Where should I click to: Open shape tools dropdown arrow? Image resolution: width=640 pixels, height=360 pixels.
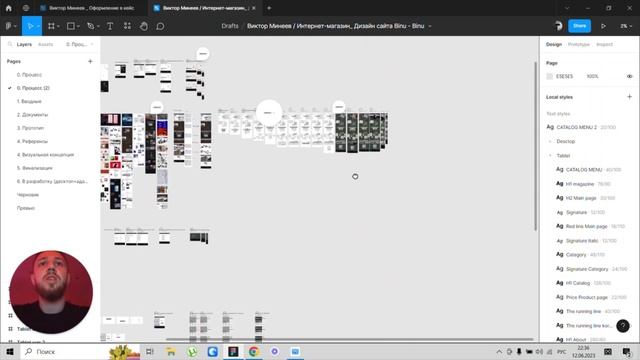pos(78,26)
